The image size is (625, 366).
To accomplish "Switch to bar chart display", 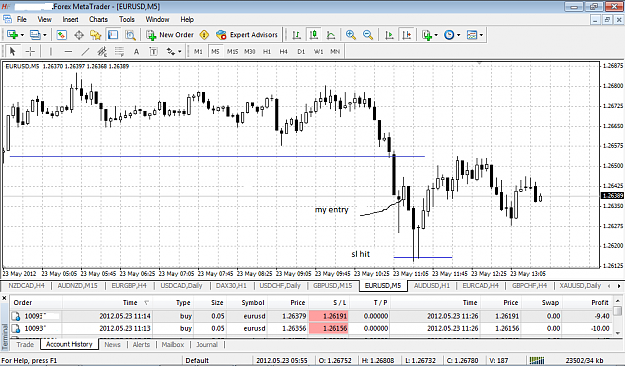I will (297, 35).
